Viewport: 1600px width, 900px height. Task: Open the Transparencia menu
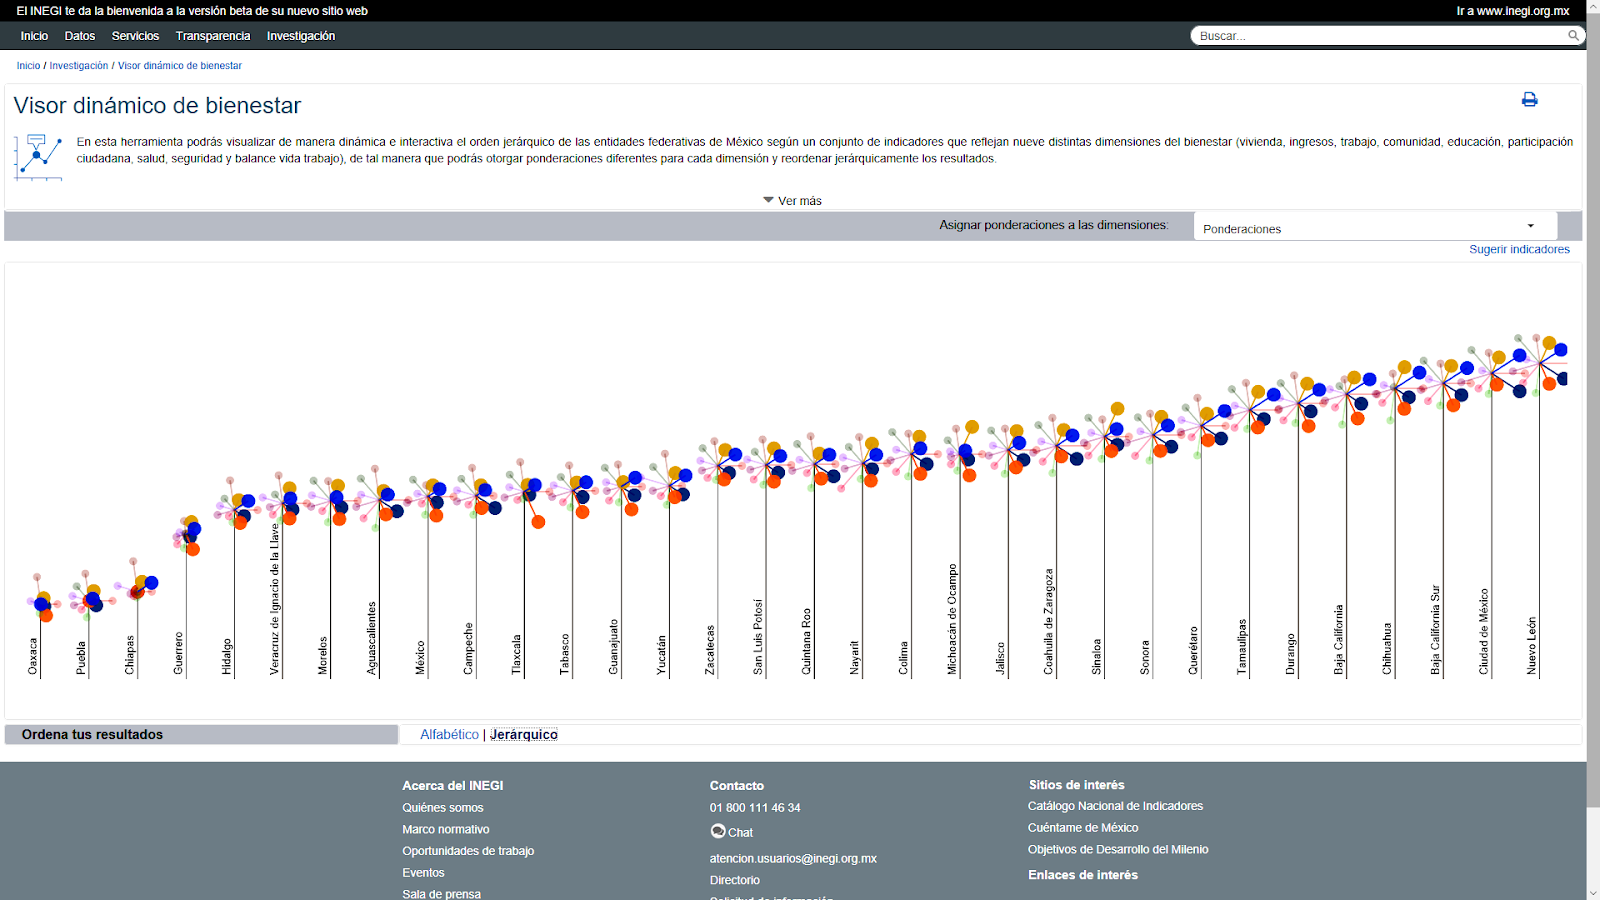213,36
